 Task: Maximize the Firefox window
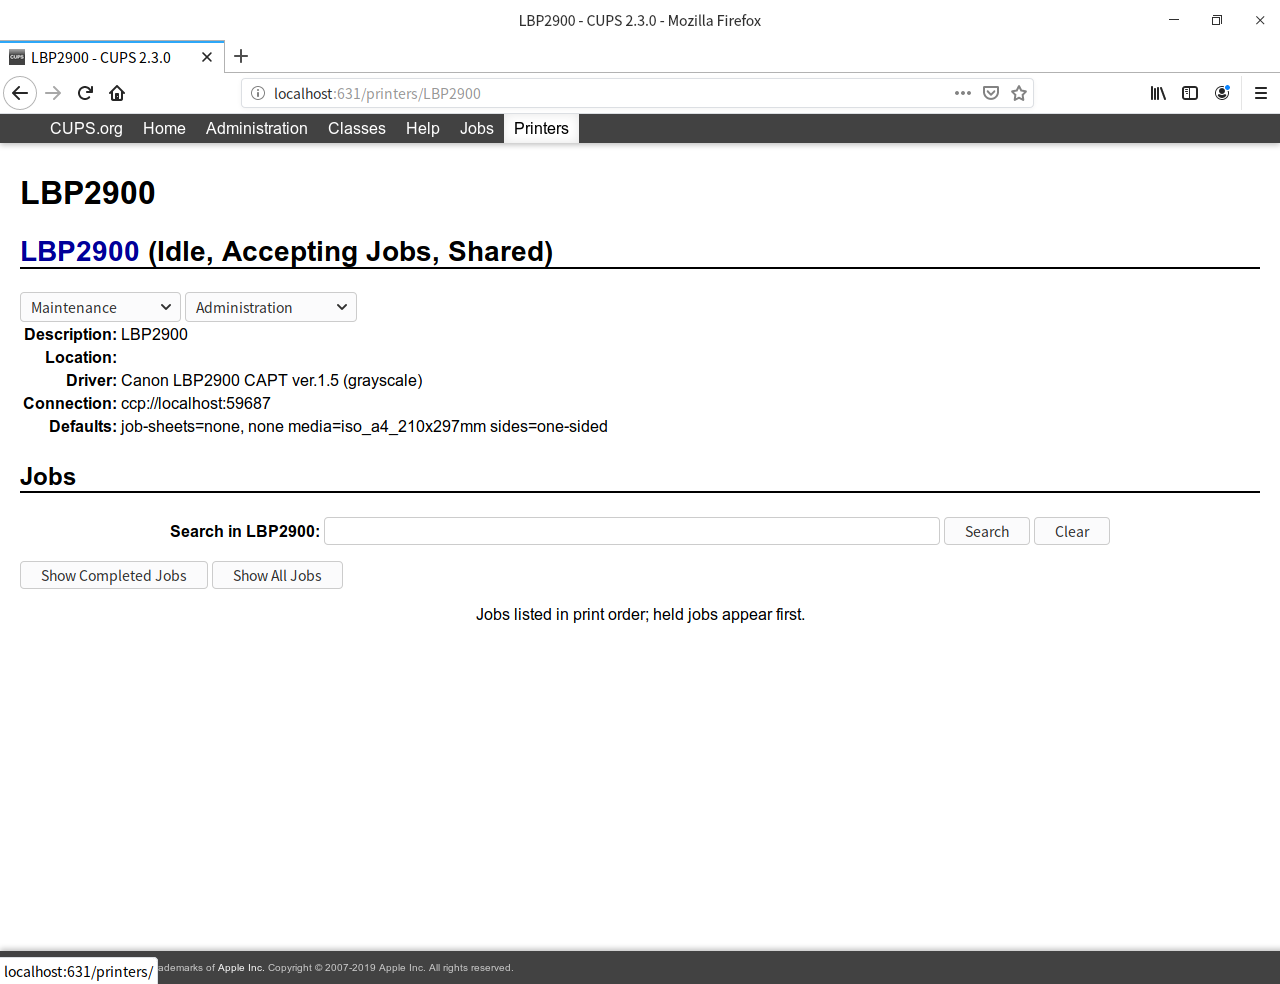pos(1217,20)
